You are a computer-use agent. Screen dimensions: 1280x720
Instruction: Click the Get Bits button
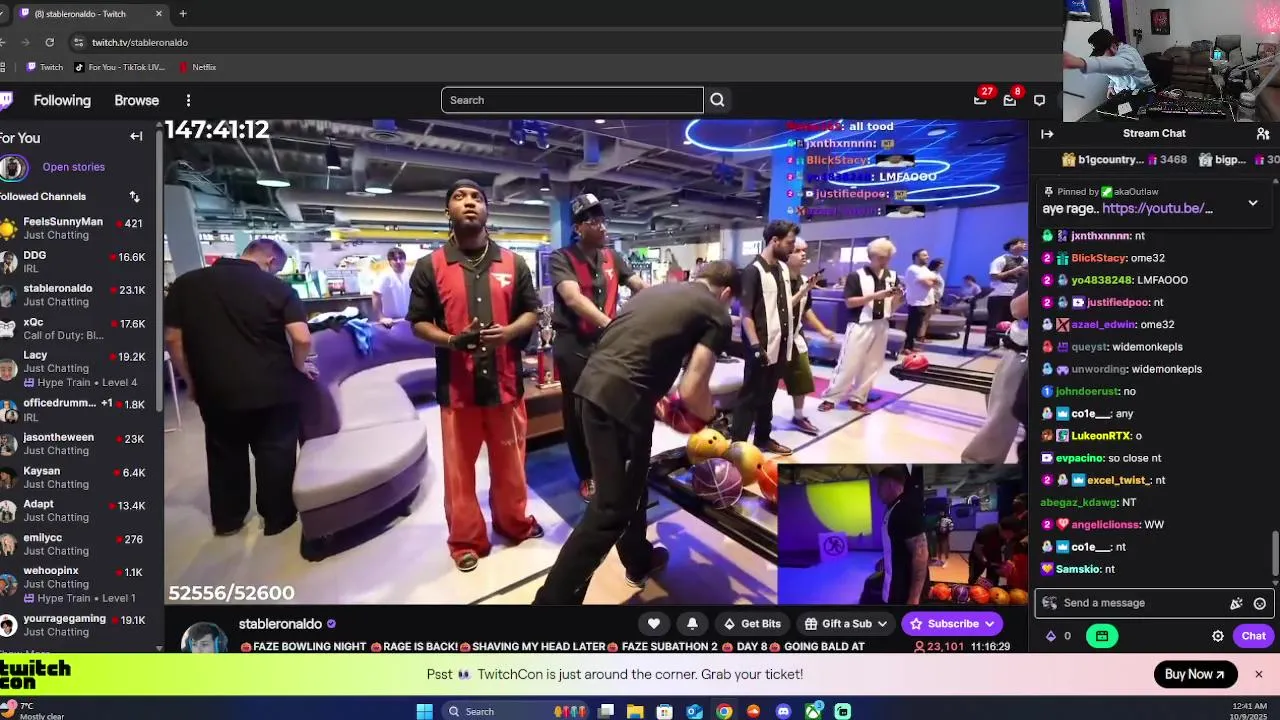[x=752, y=624]
